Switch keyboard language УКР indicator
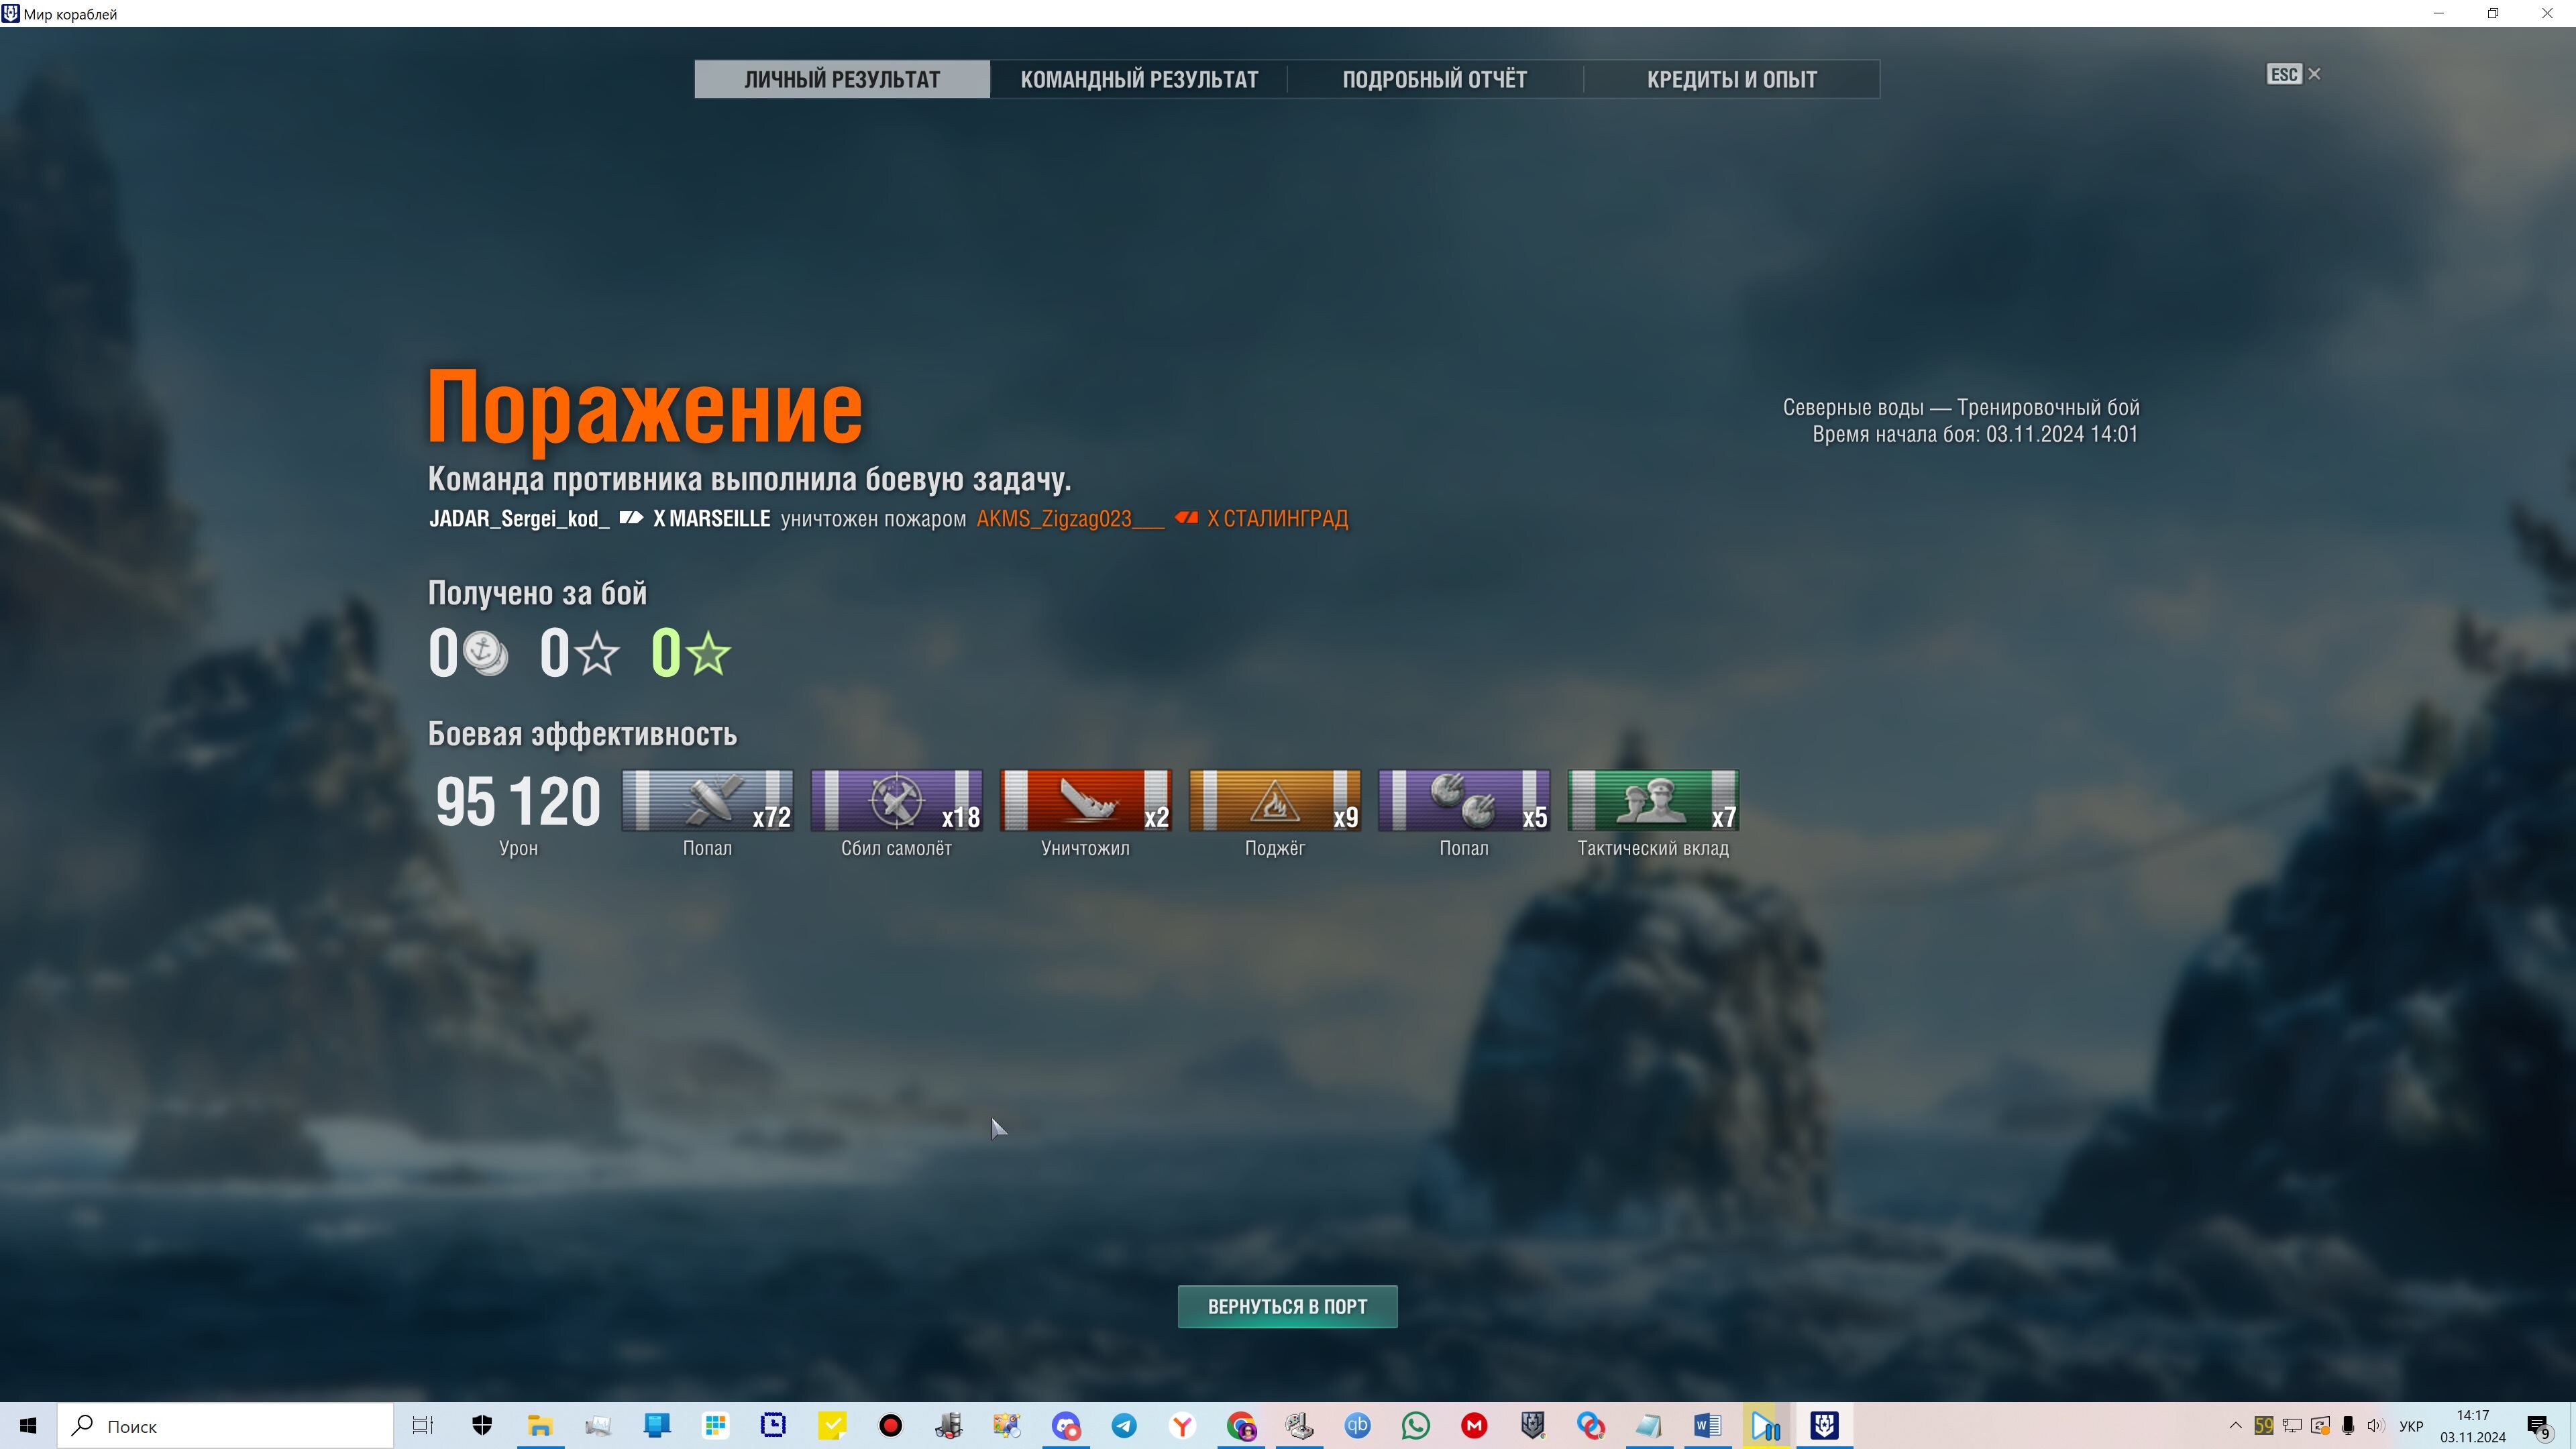This screenshot has width=2576, height=1449. tap(2411, 1426)
